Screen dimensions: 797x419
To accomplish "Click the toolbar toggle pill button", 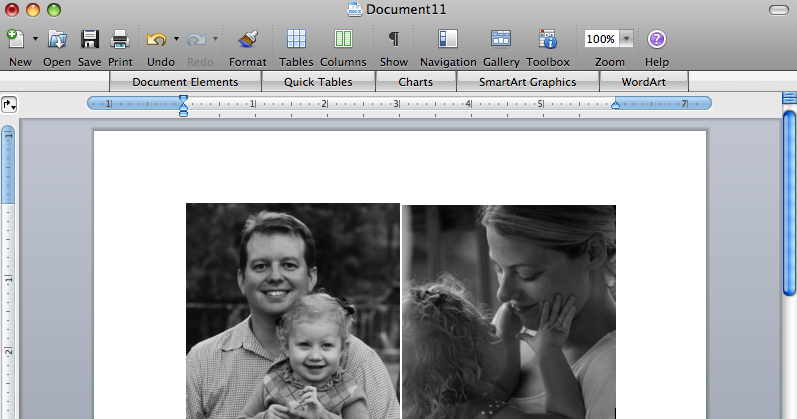I will click(779, 10).
